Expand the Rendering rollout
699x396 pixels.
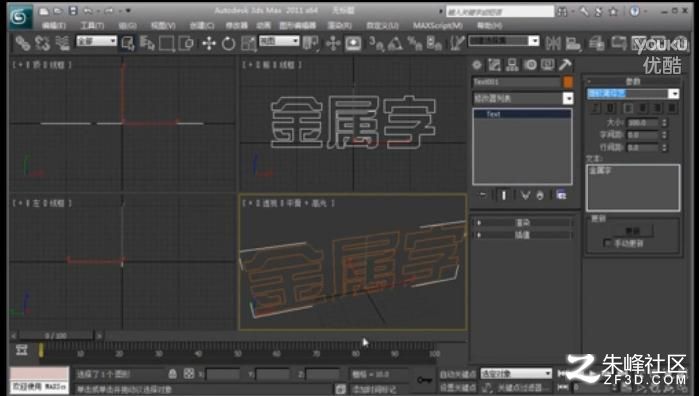(x=522, y=223)
